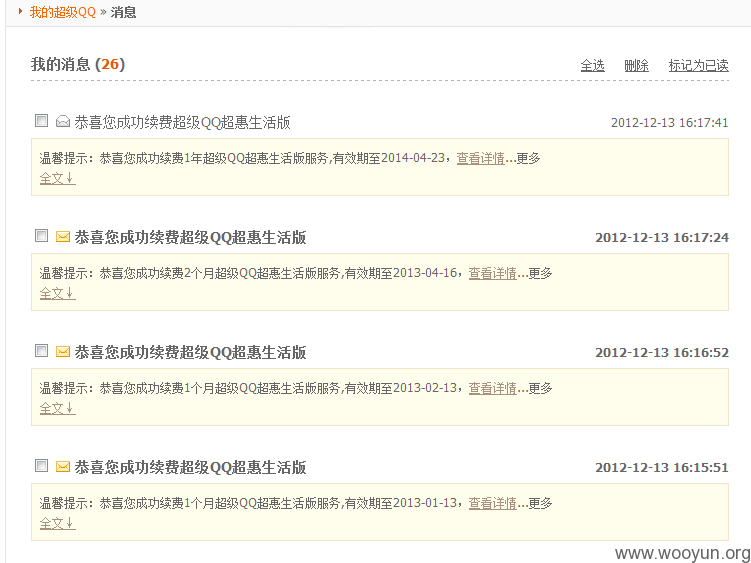This screenshot has width=751, height=563.
Task: Click the timestamp 2012-12-13 16:15:51
Action: (x=662, y=468)
